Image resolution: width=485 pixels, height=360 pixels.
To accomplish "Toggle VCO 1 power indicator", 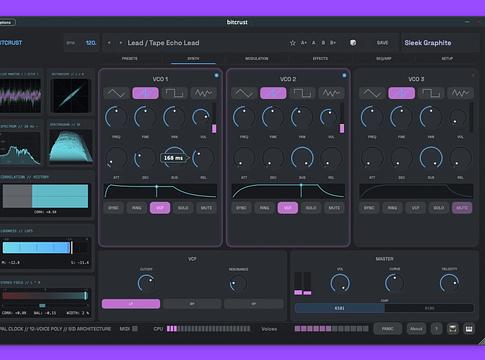I will pos(216,76).
